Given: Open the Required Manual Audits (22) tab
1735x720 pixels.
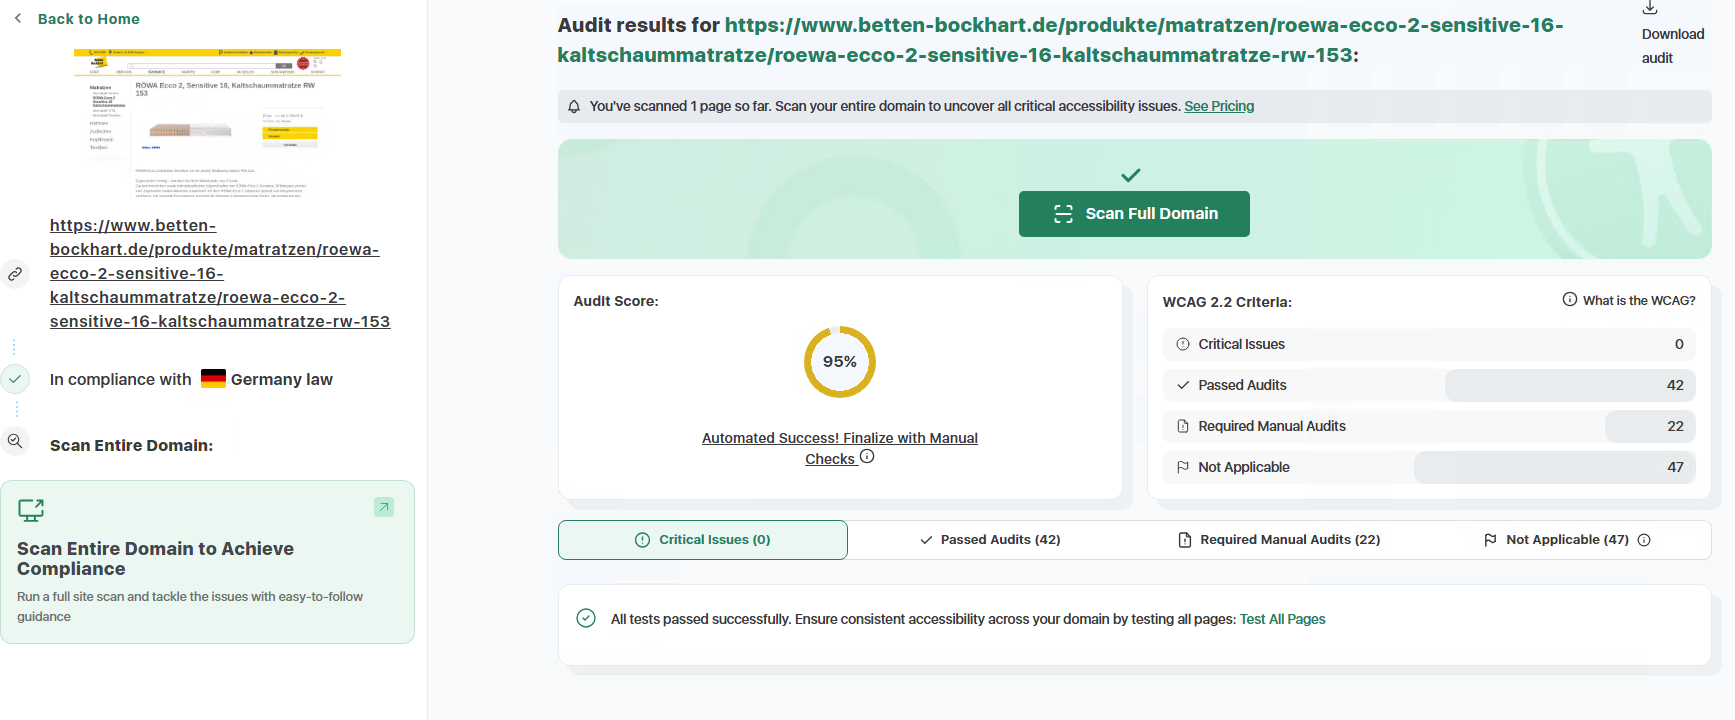Looking at the screenshot, I should click(1279, 540).
